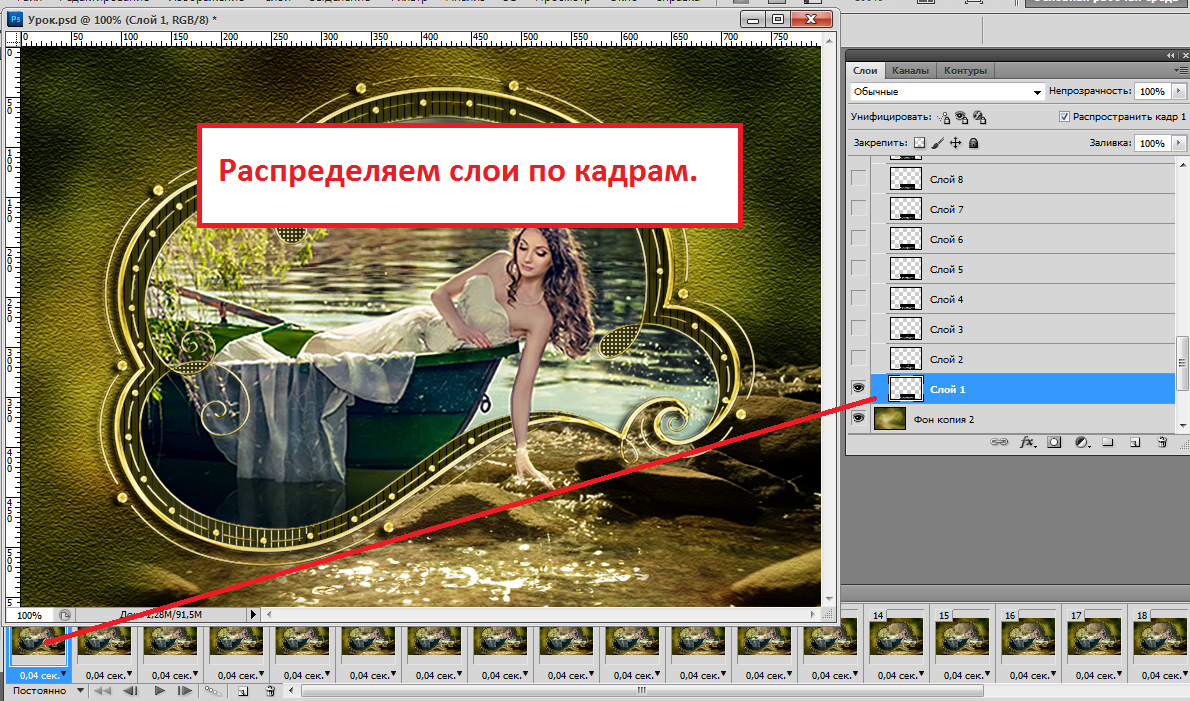Uncheck Распространить кадр 1 checkbox

[1064, 117]
